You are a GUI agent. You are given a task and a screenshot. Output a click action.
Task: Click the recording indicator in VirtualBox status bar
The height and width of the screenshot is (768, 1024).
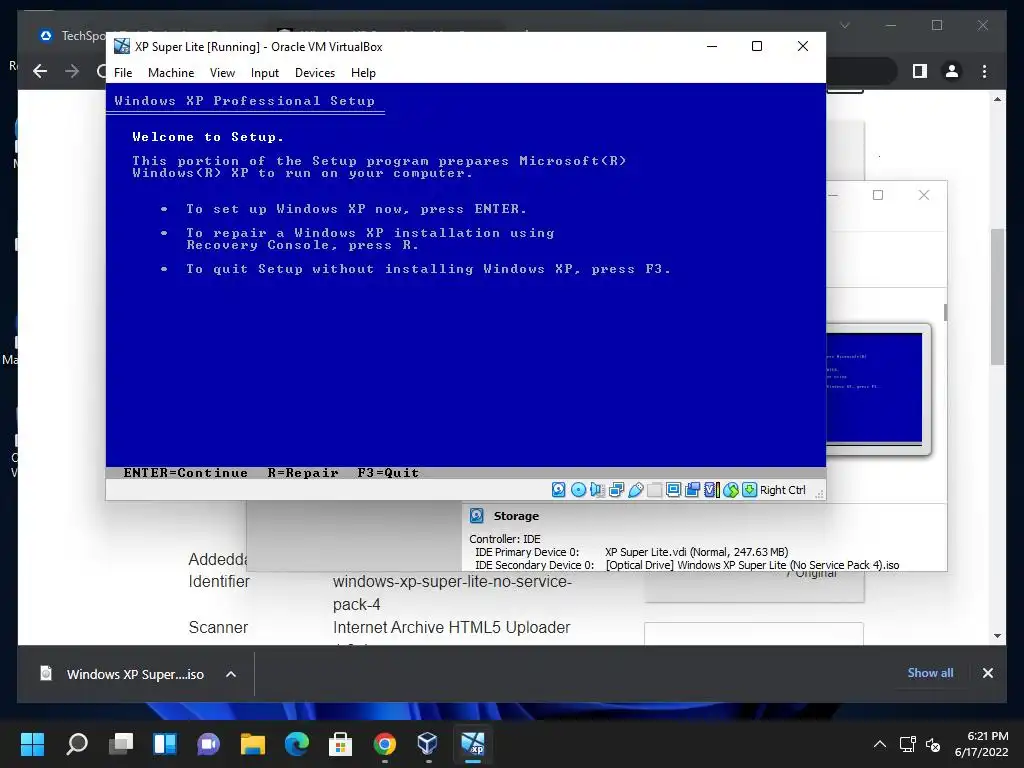[692, 490]
